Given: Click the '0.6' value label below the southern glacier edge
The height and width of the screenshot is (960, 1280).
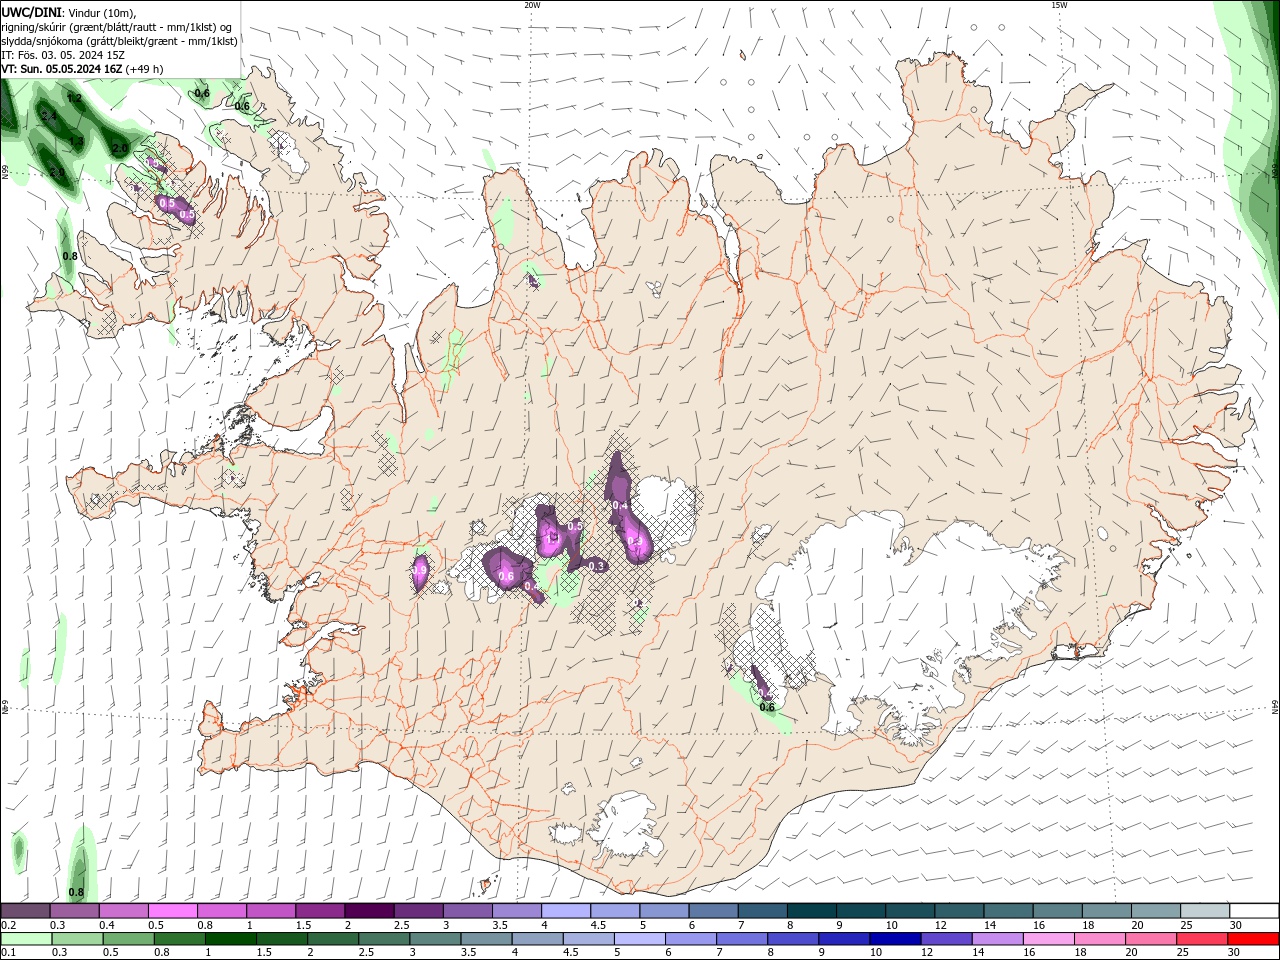Looking at the screenshot, I should coord(767,707).
